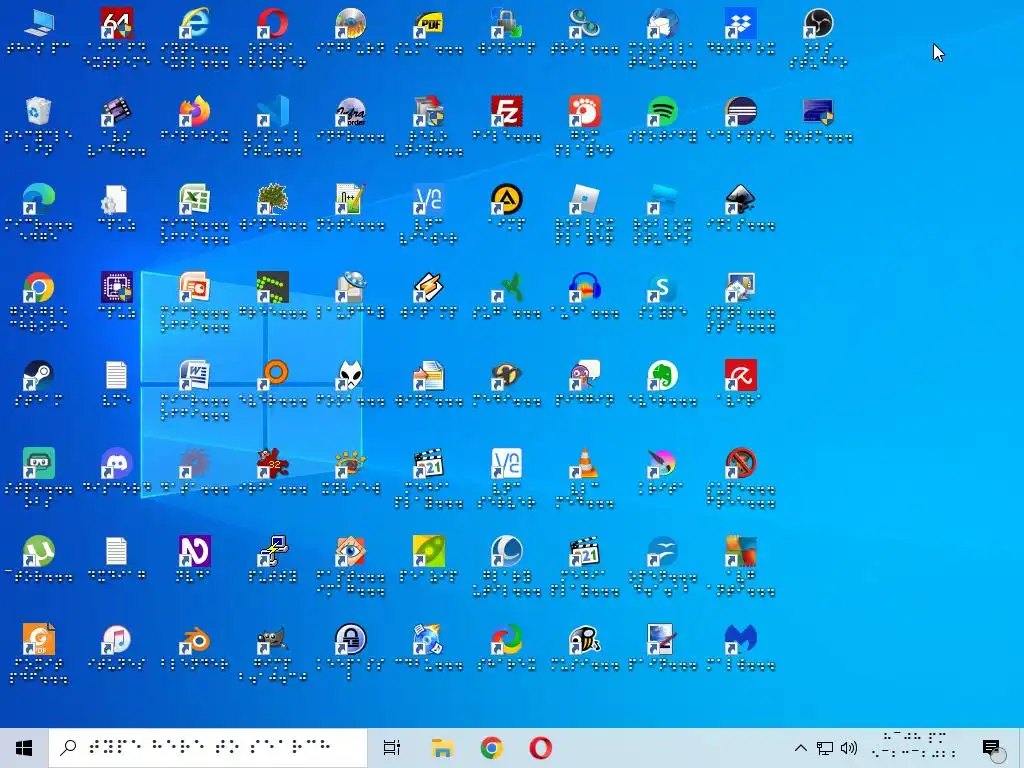The width and height of the screenshot is (1024, 768).
Task: Launch Internet Explorer from the desktop
Action: click(x=195, y=24)
